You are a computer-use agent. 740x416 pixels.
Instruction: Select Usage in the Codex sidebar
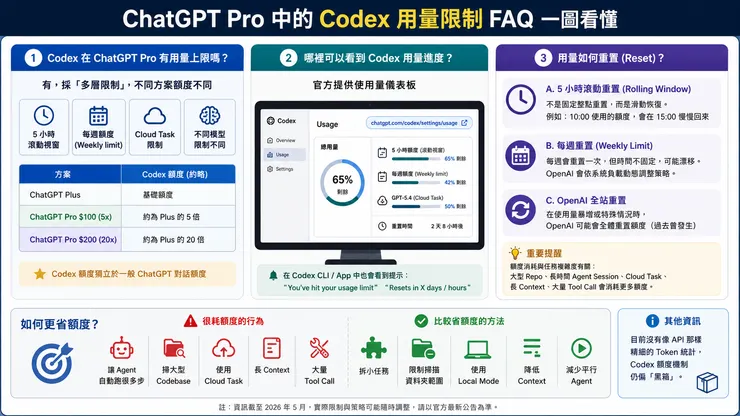285,154
